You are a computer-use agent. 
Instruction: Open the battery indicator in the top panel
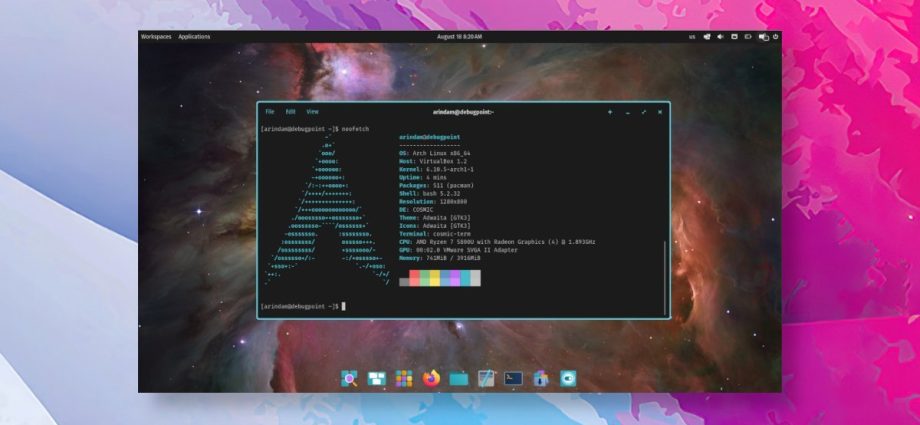[x=748, y=36]
